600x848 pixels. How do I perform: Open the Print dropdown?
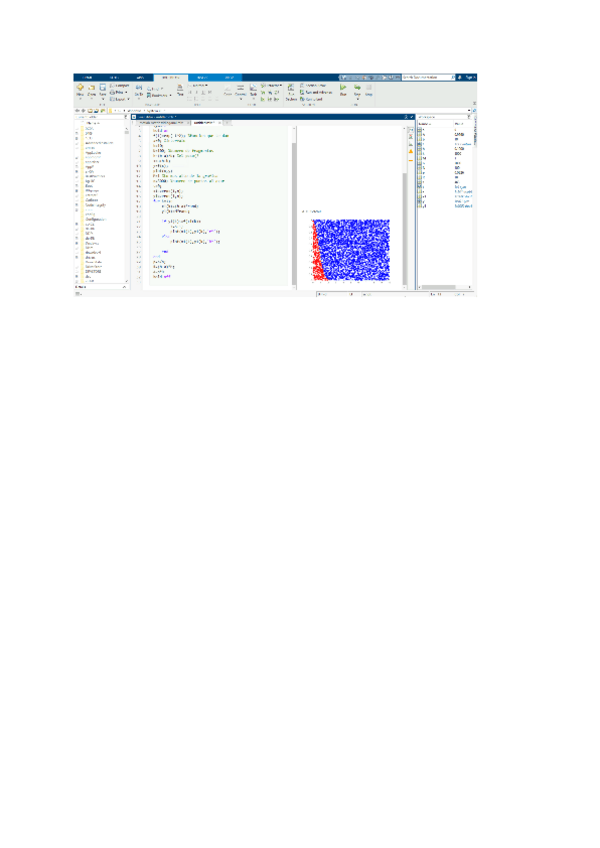coord(119,92)
